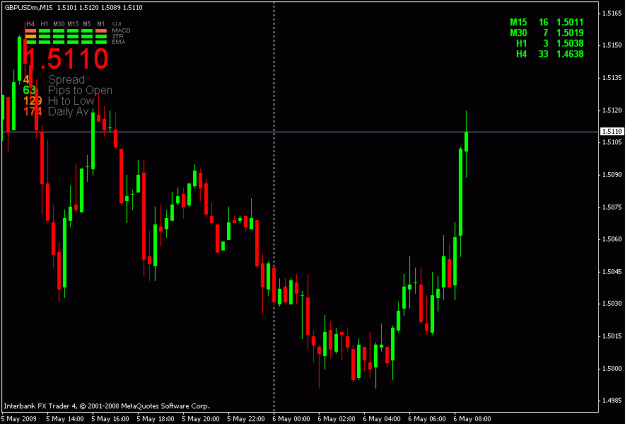The width and height of the screenshot is (625, 424).
Task: Click the 1.5038 value in H1 row
Action: (570, 43)
